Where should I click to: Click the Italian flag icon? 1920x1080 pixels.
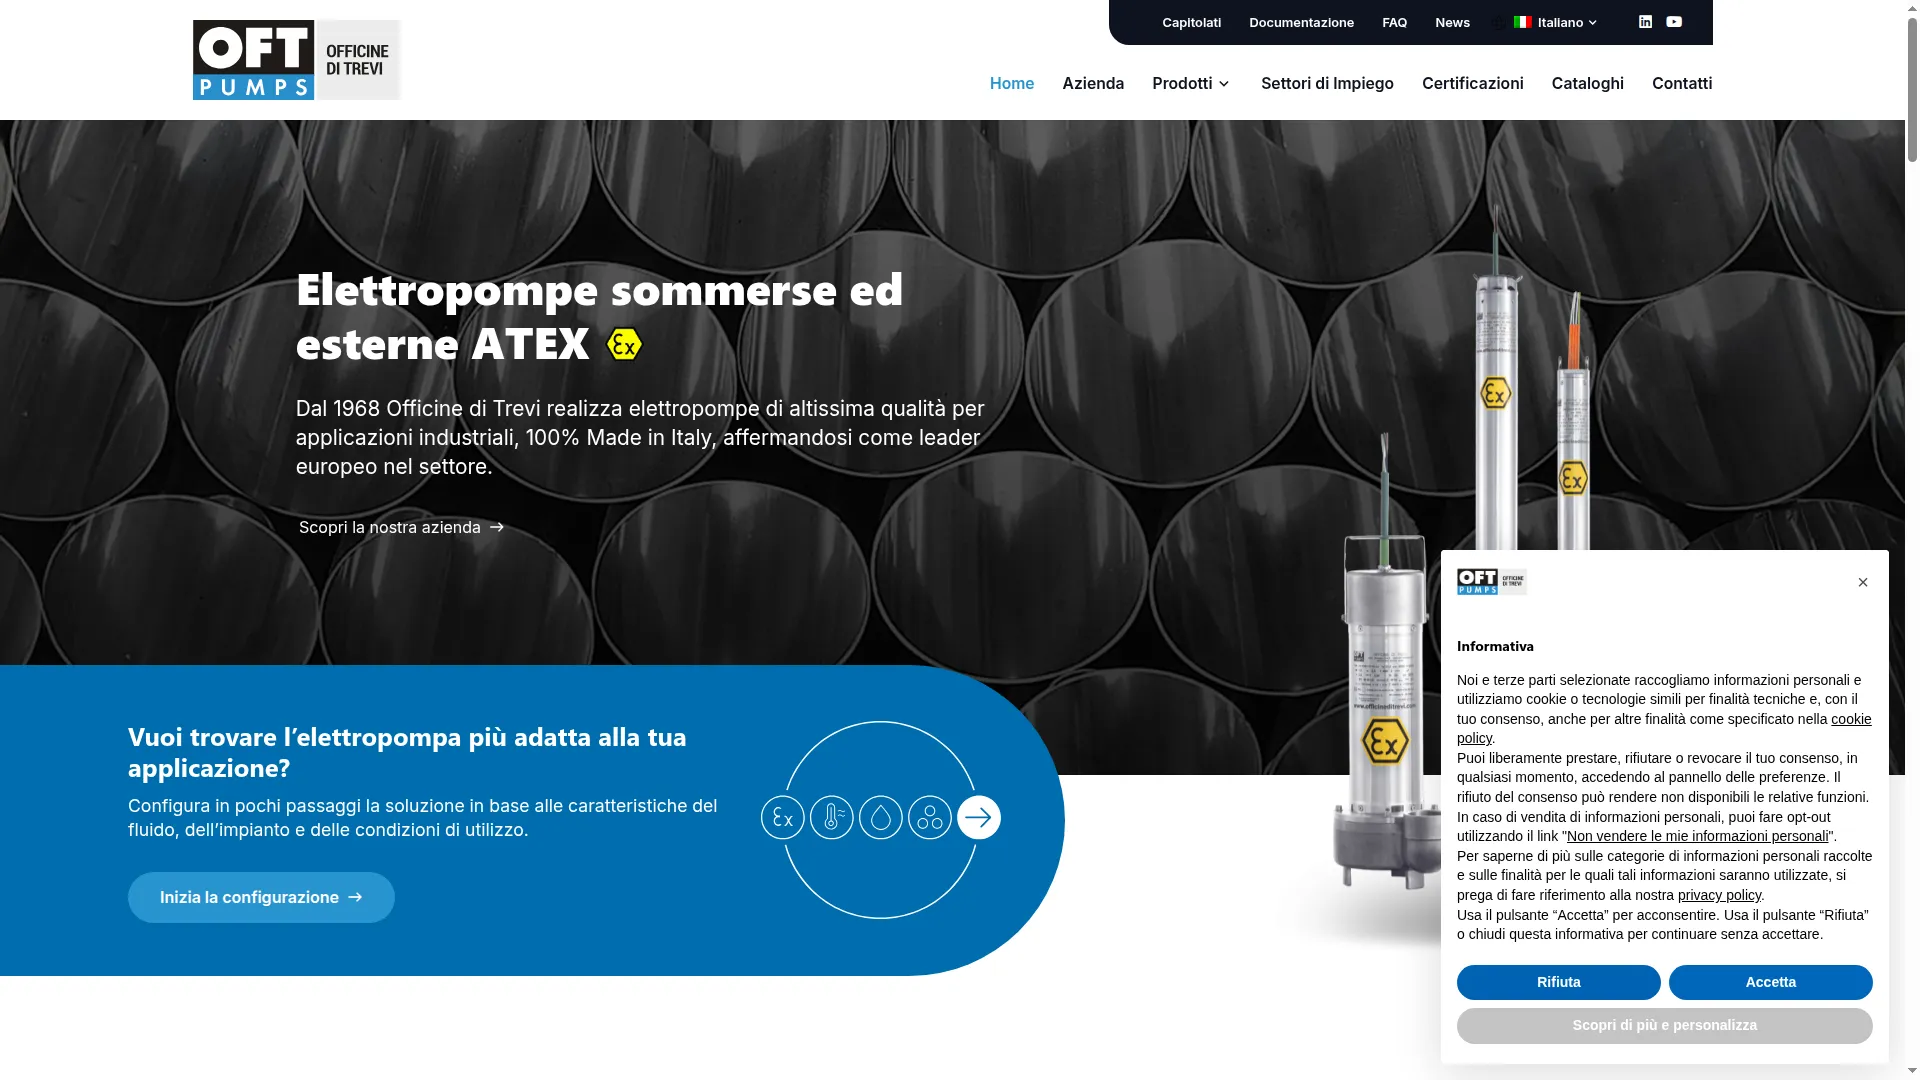point(1523,22)
